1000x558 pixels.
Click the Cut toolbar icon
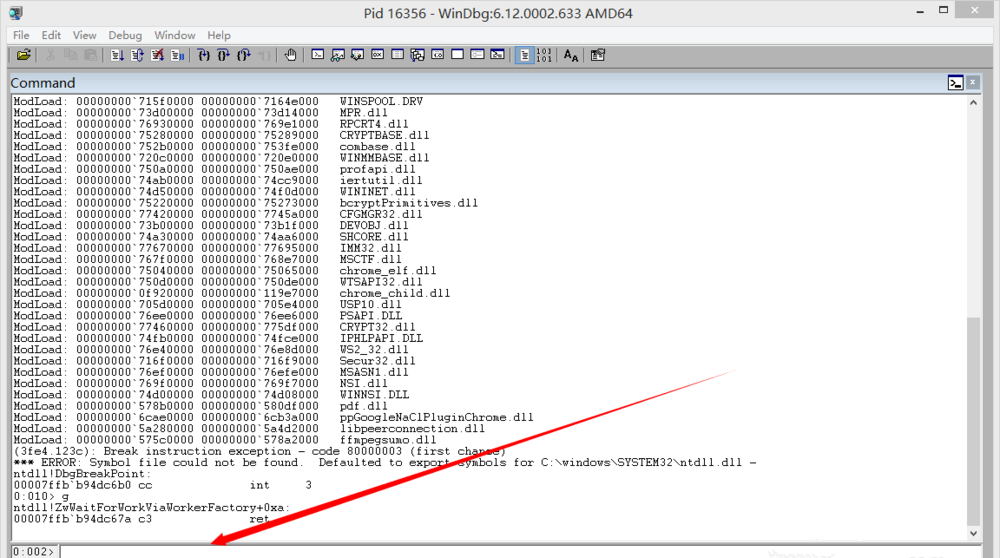[x=50, y=55]
